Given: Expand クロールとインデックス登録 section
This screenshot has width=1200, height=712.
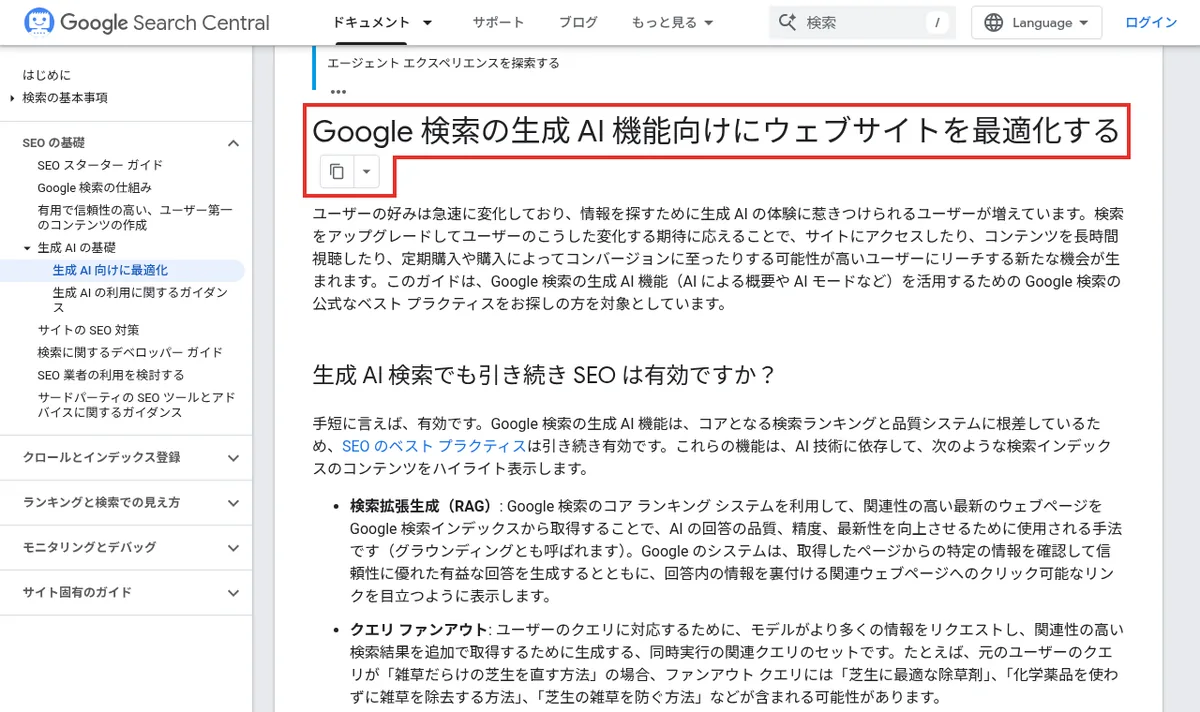Looking at the screenshot, I should click(233, 458).
